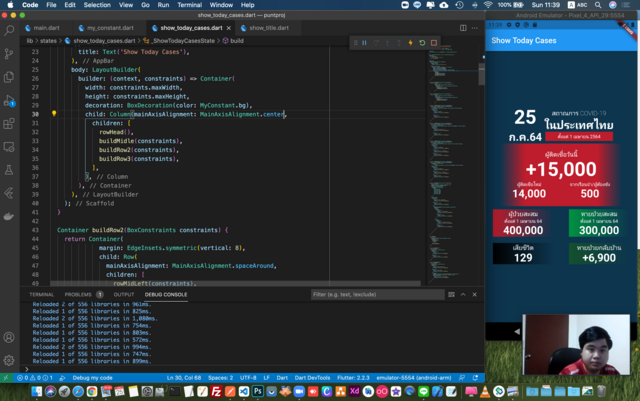The image size is (640, 401).
Task: Open the Go menu
Action: tap(145, 5)
